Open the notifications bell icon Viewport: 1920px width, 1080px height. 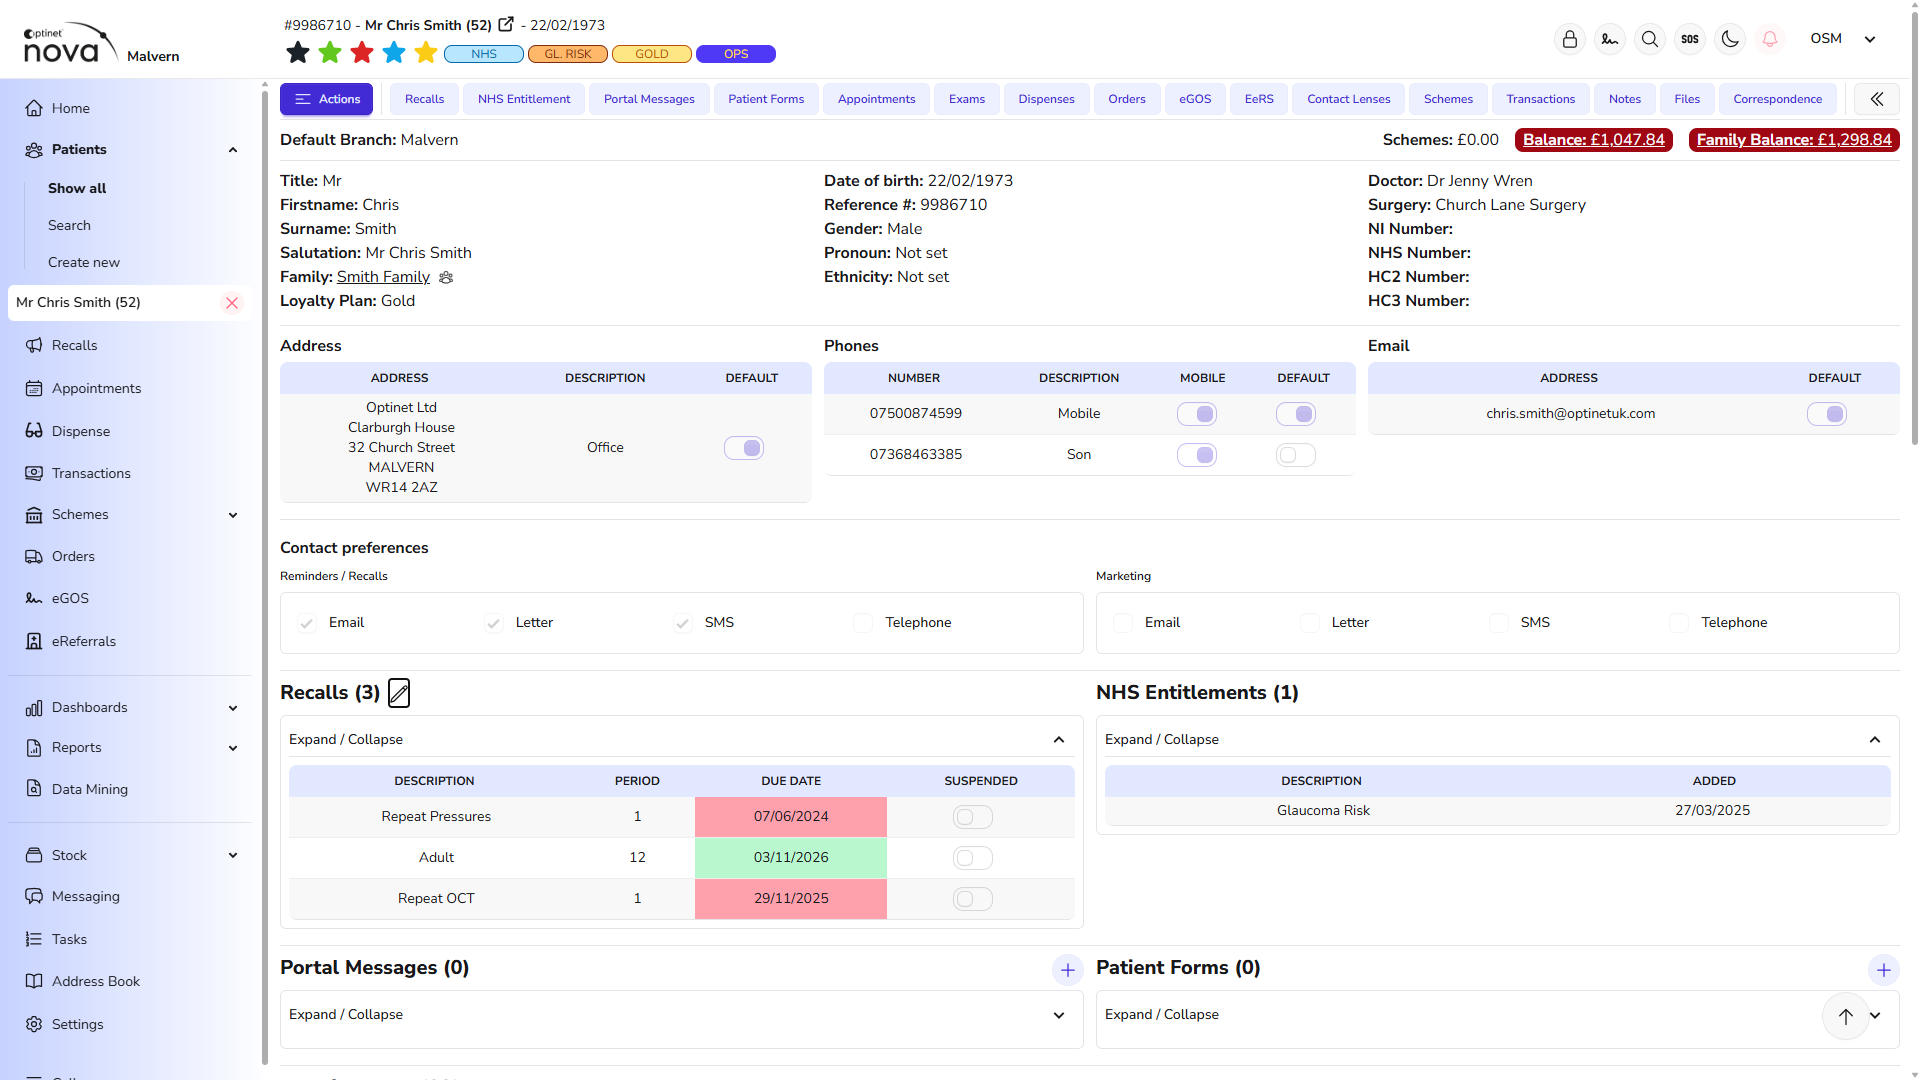1769,39
